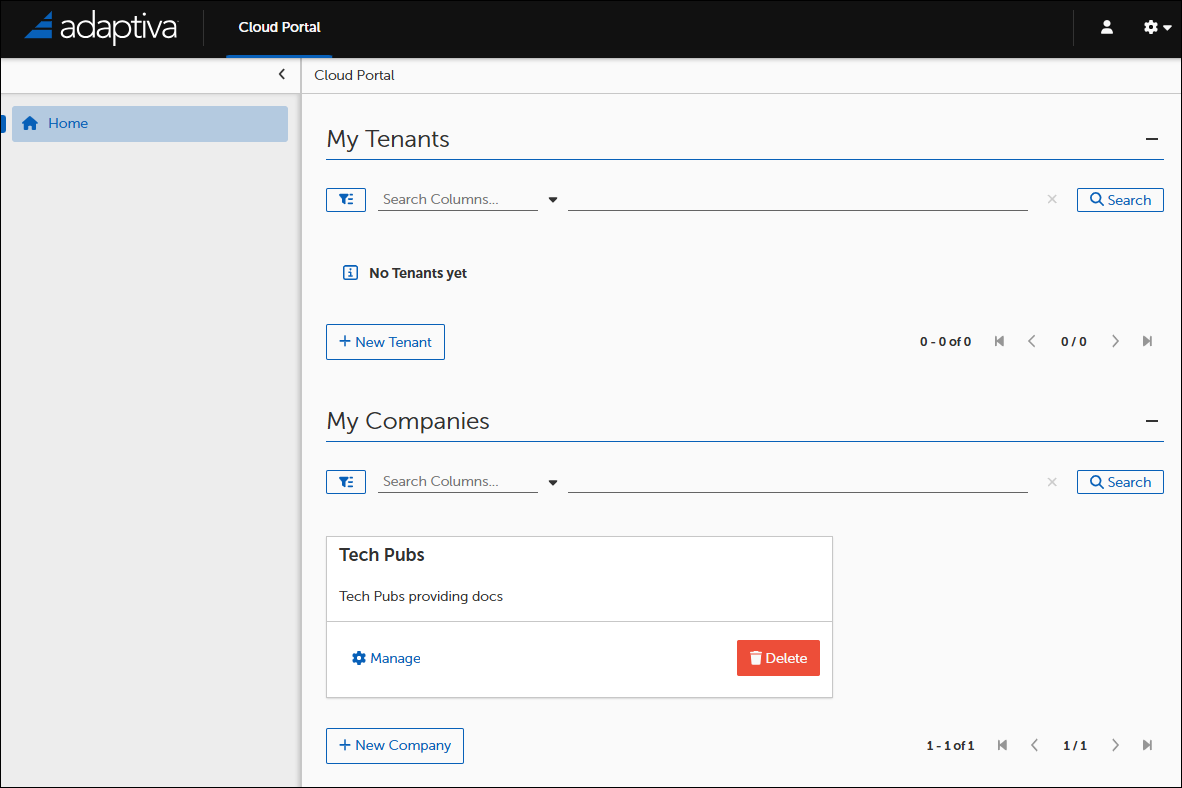Clear the My Companies search with X
This screenshot has width=1182, height=788.
tap(1052, 482)
